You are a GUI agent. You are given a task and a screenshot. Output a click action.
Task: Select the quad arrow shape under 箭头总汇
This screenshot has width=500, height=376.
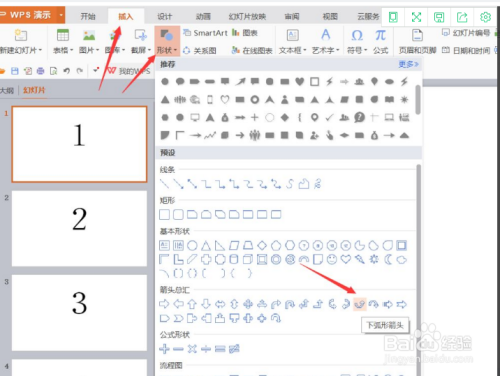tap(248, 304)
